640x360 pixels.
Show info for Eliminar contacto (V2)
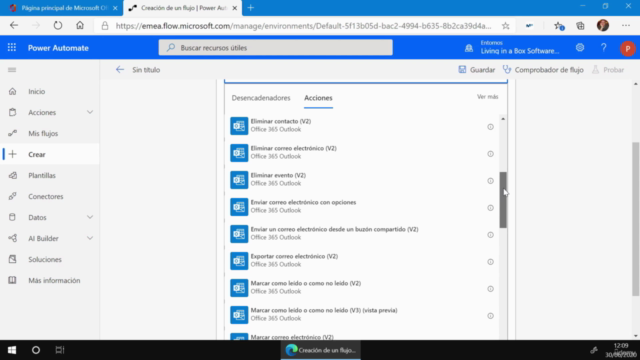(x=490, y=127)
